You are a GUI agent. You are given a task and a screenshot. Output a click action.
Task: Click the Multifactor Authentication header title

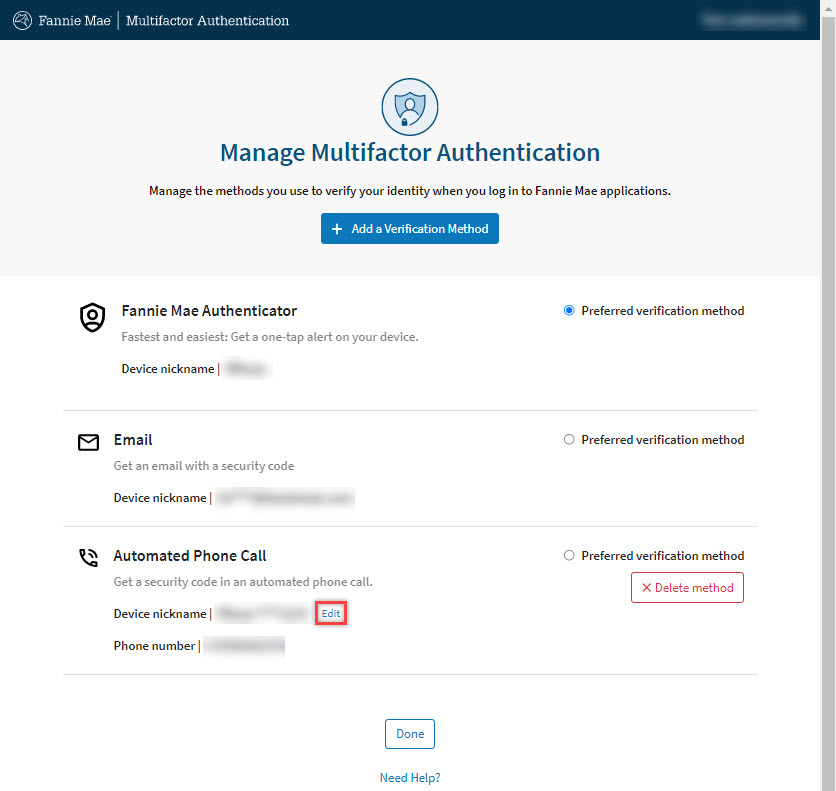pos(207,21)
